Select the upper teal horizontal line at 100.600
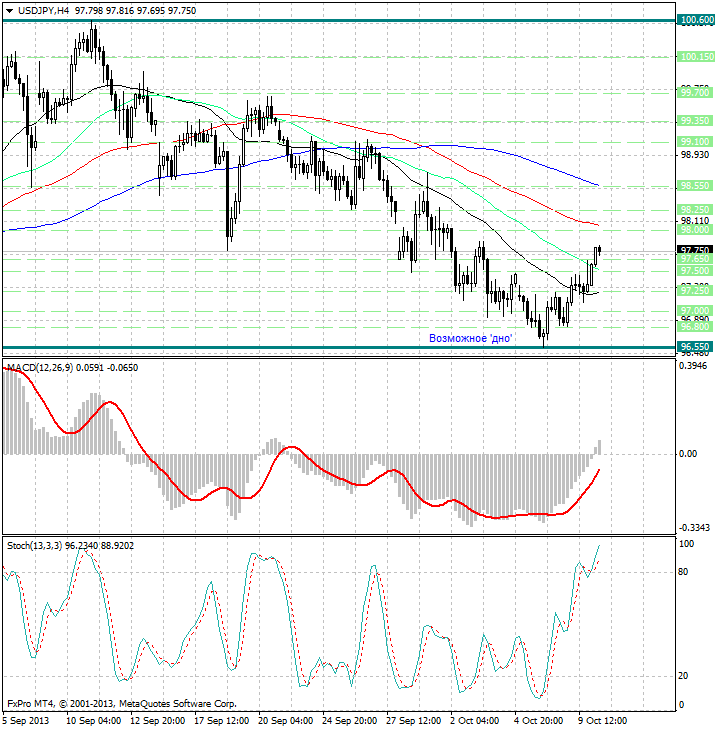The height and width of the screenshot is (729, 715). tap(338, 20)
